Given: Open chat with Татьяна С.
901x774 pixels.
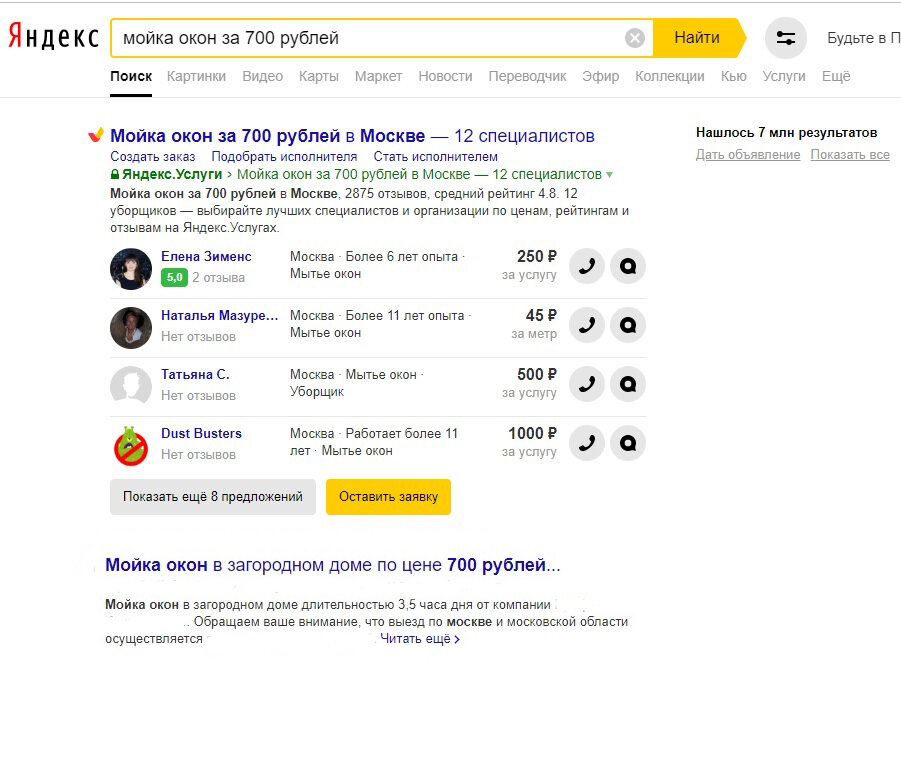Looking at the screenshot, I should click(x=628, y=384).
